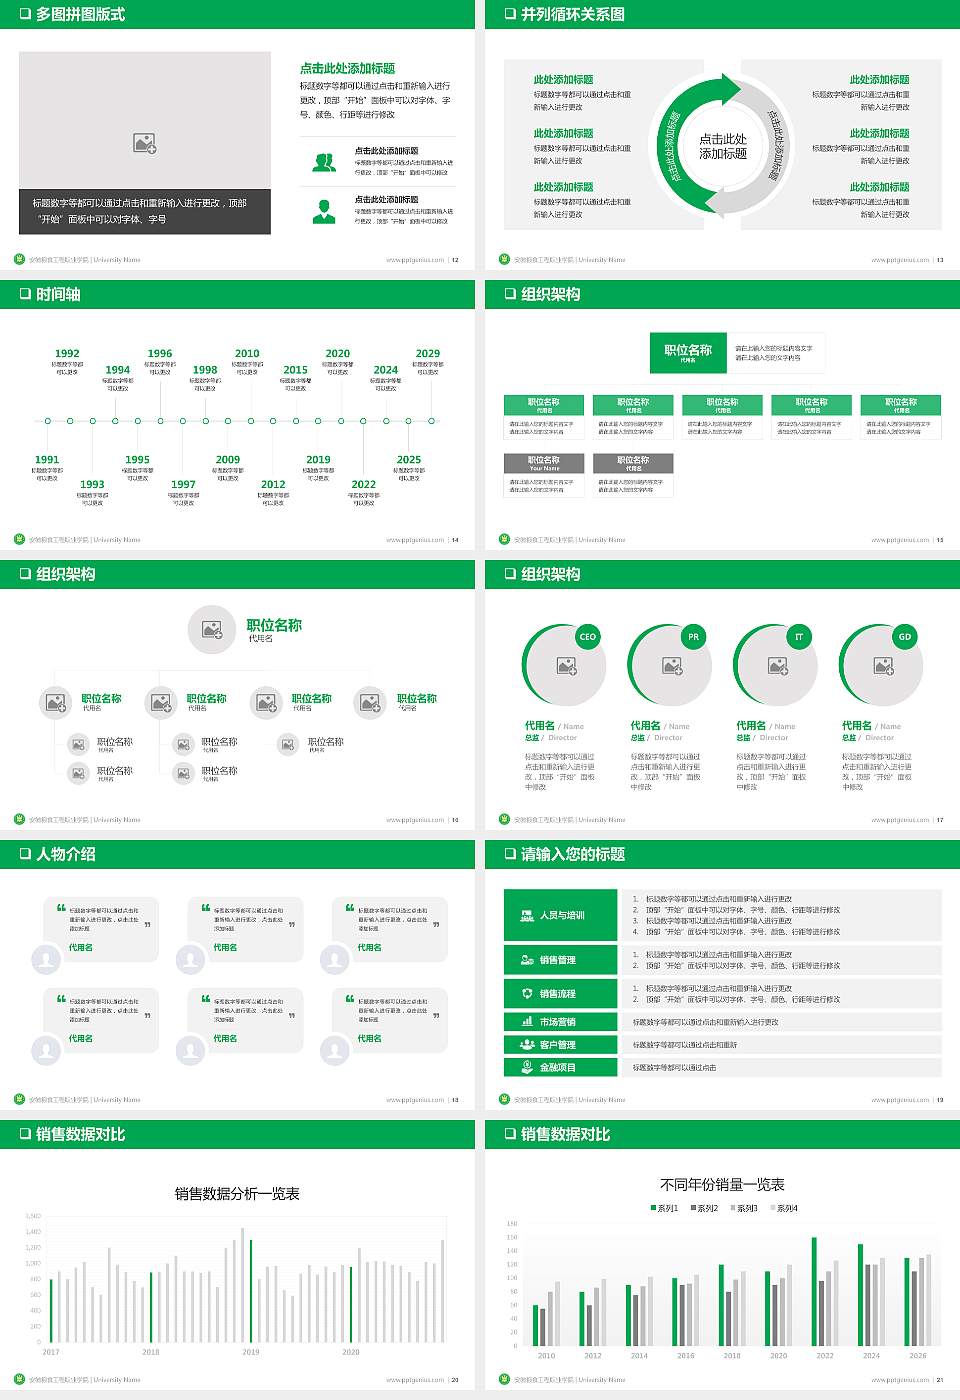960x1400 pixels.
Task: Click the 销售管理 icon in green block
Action: click(527, 960)
